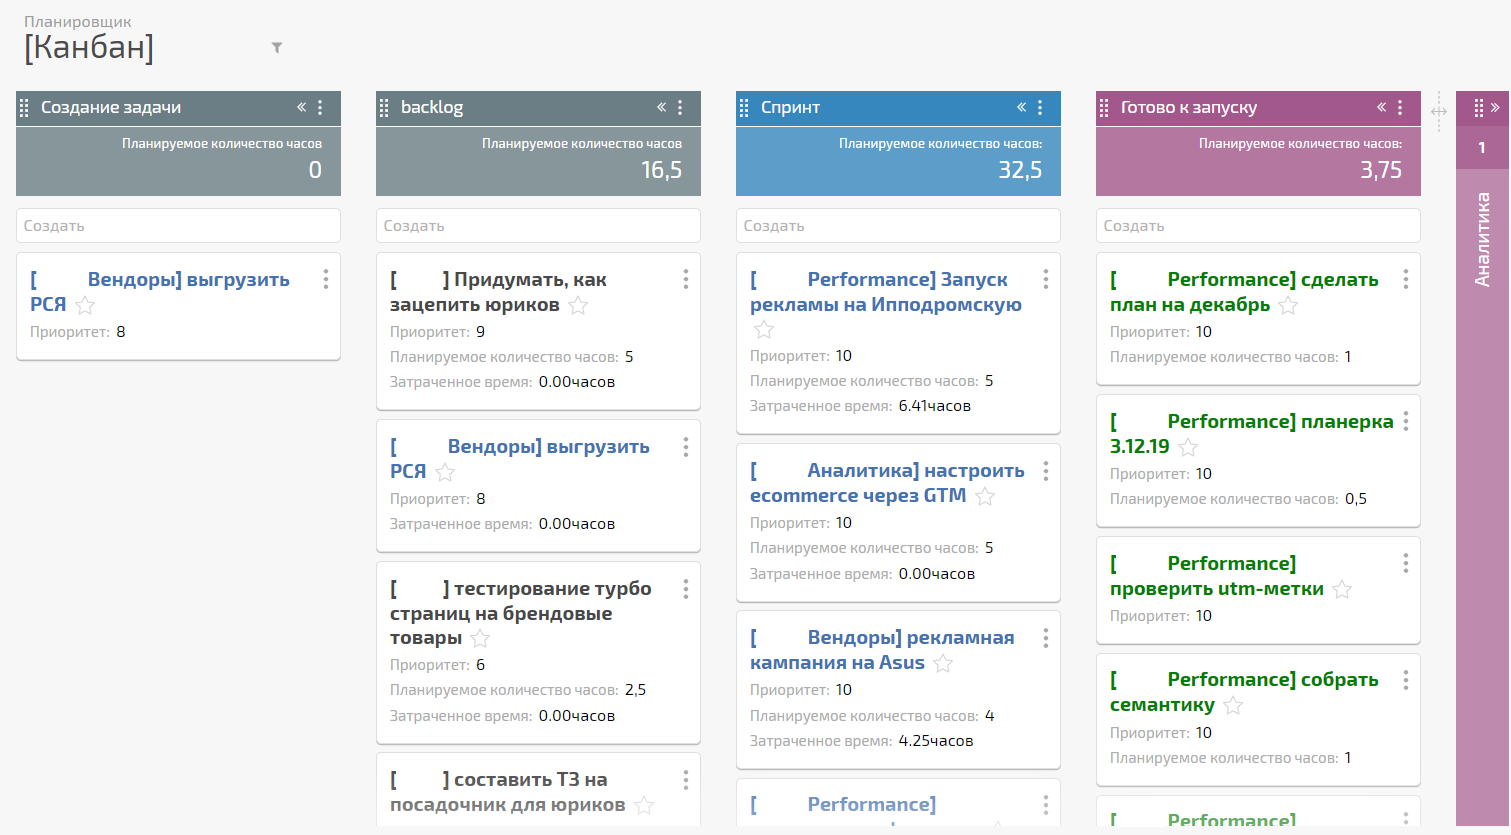Toggle star on 'тестирование турбо страниц' task
1511x835 pixels.
point(480,639)
